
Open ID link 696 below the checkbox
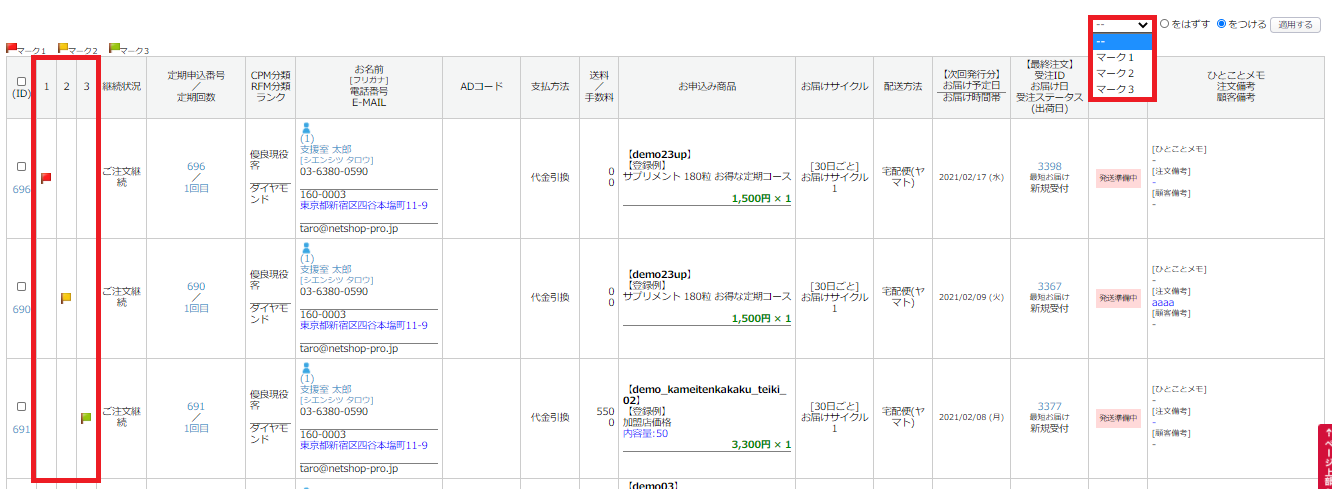pos(21,189)
